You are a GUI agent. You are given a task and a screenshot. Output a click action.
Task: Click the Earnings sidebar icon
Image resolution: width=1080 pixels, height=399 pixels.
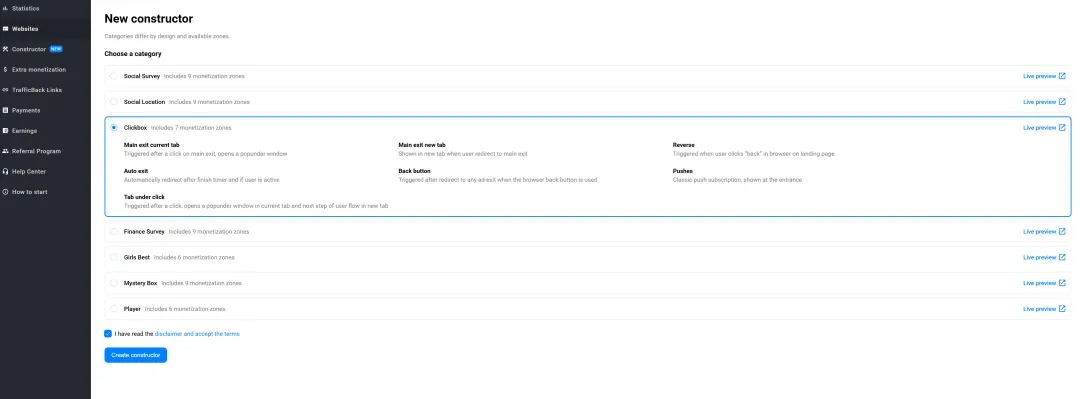pyautogui.click(x=6, y=130)
